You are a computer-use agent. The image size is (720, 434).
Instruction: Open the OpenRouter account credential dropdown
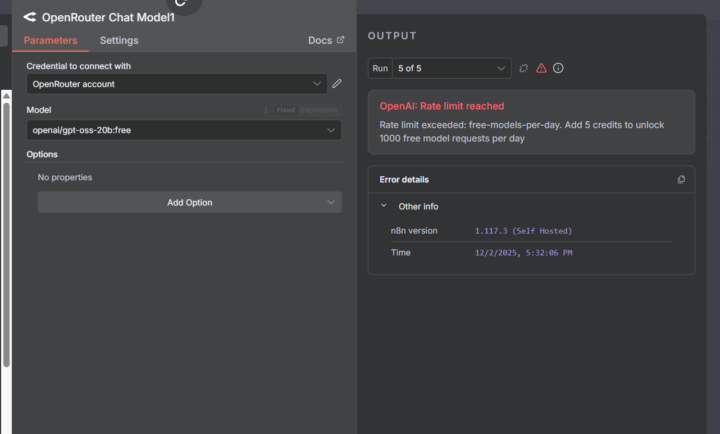(177, 84)
